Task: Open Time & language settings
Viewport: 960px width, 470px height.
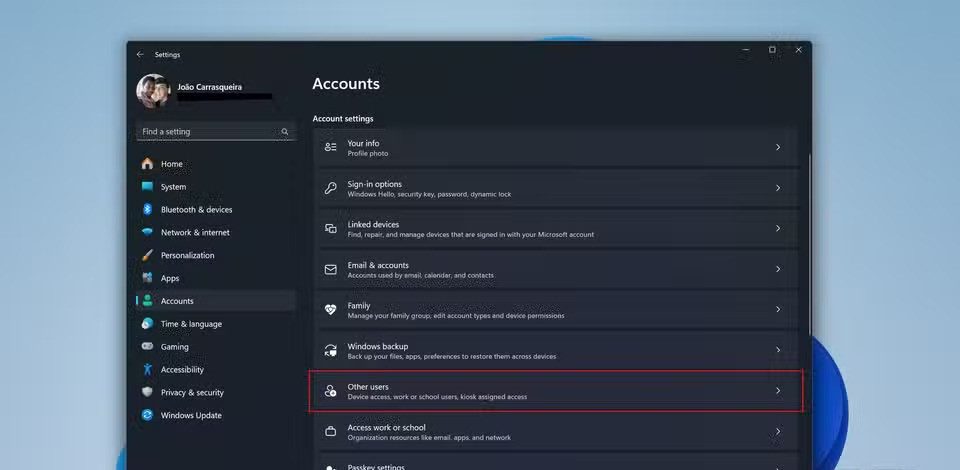Action: 216,324
